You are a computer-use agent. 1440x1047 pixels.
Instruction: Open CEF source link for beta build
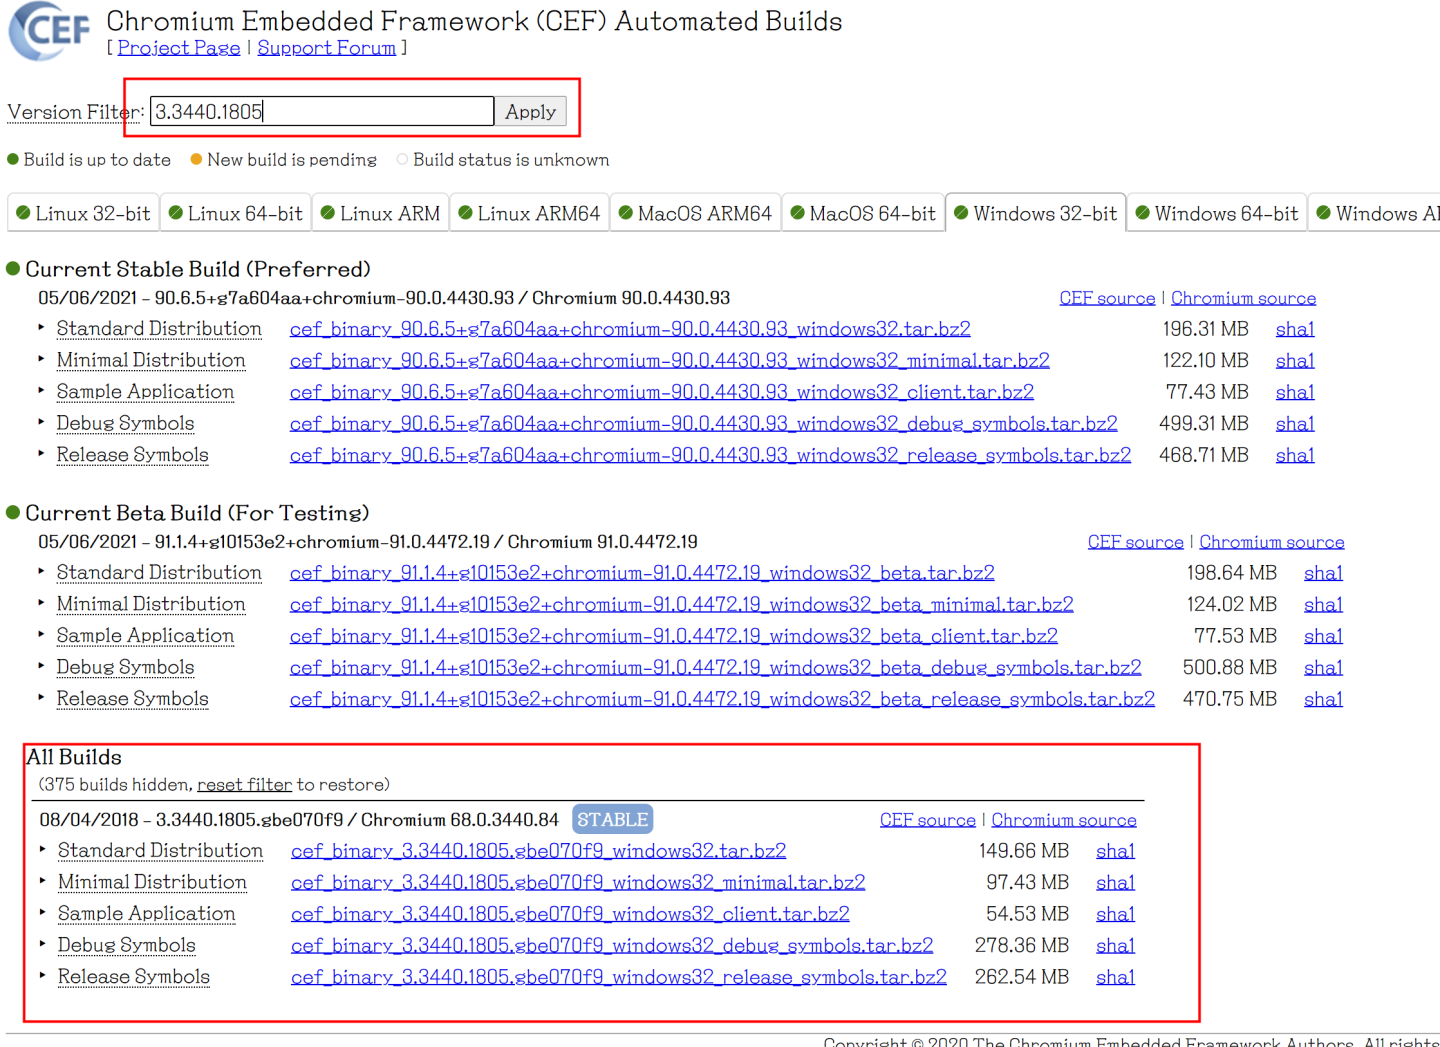coord(1135,542)
